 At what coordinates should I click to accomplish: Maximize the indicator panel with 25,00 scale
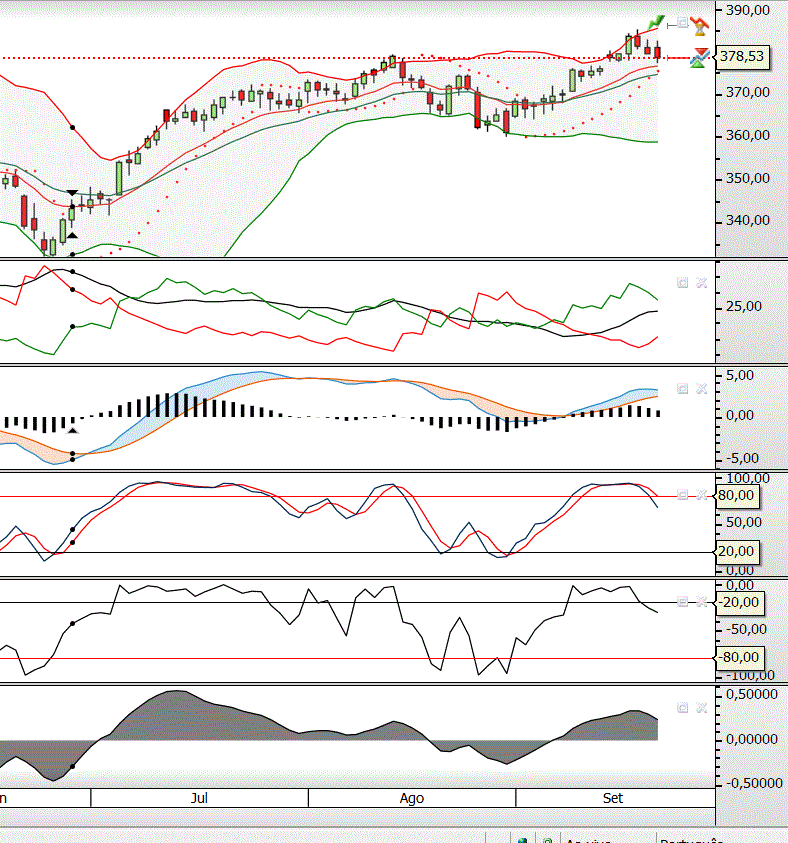(683, 283)
